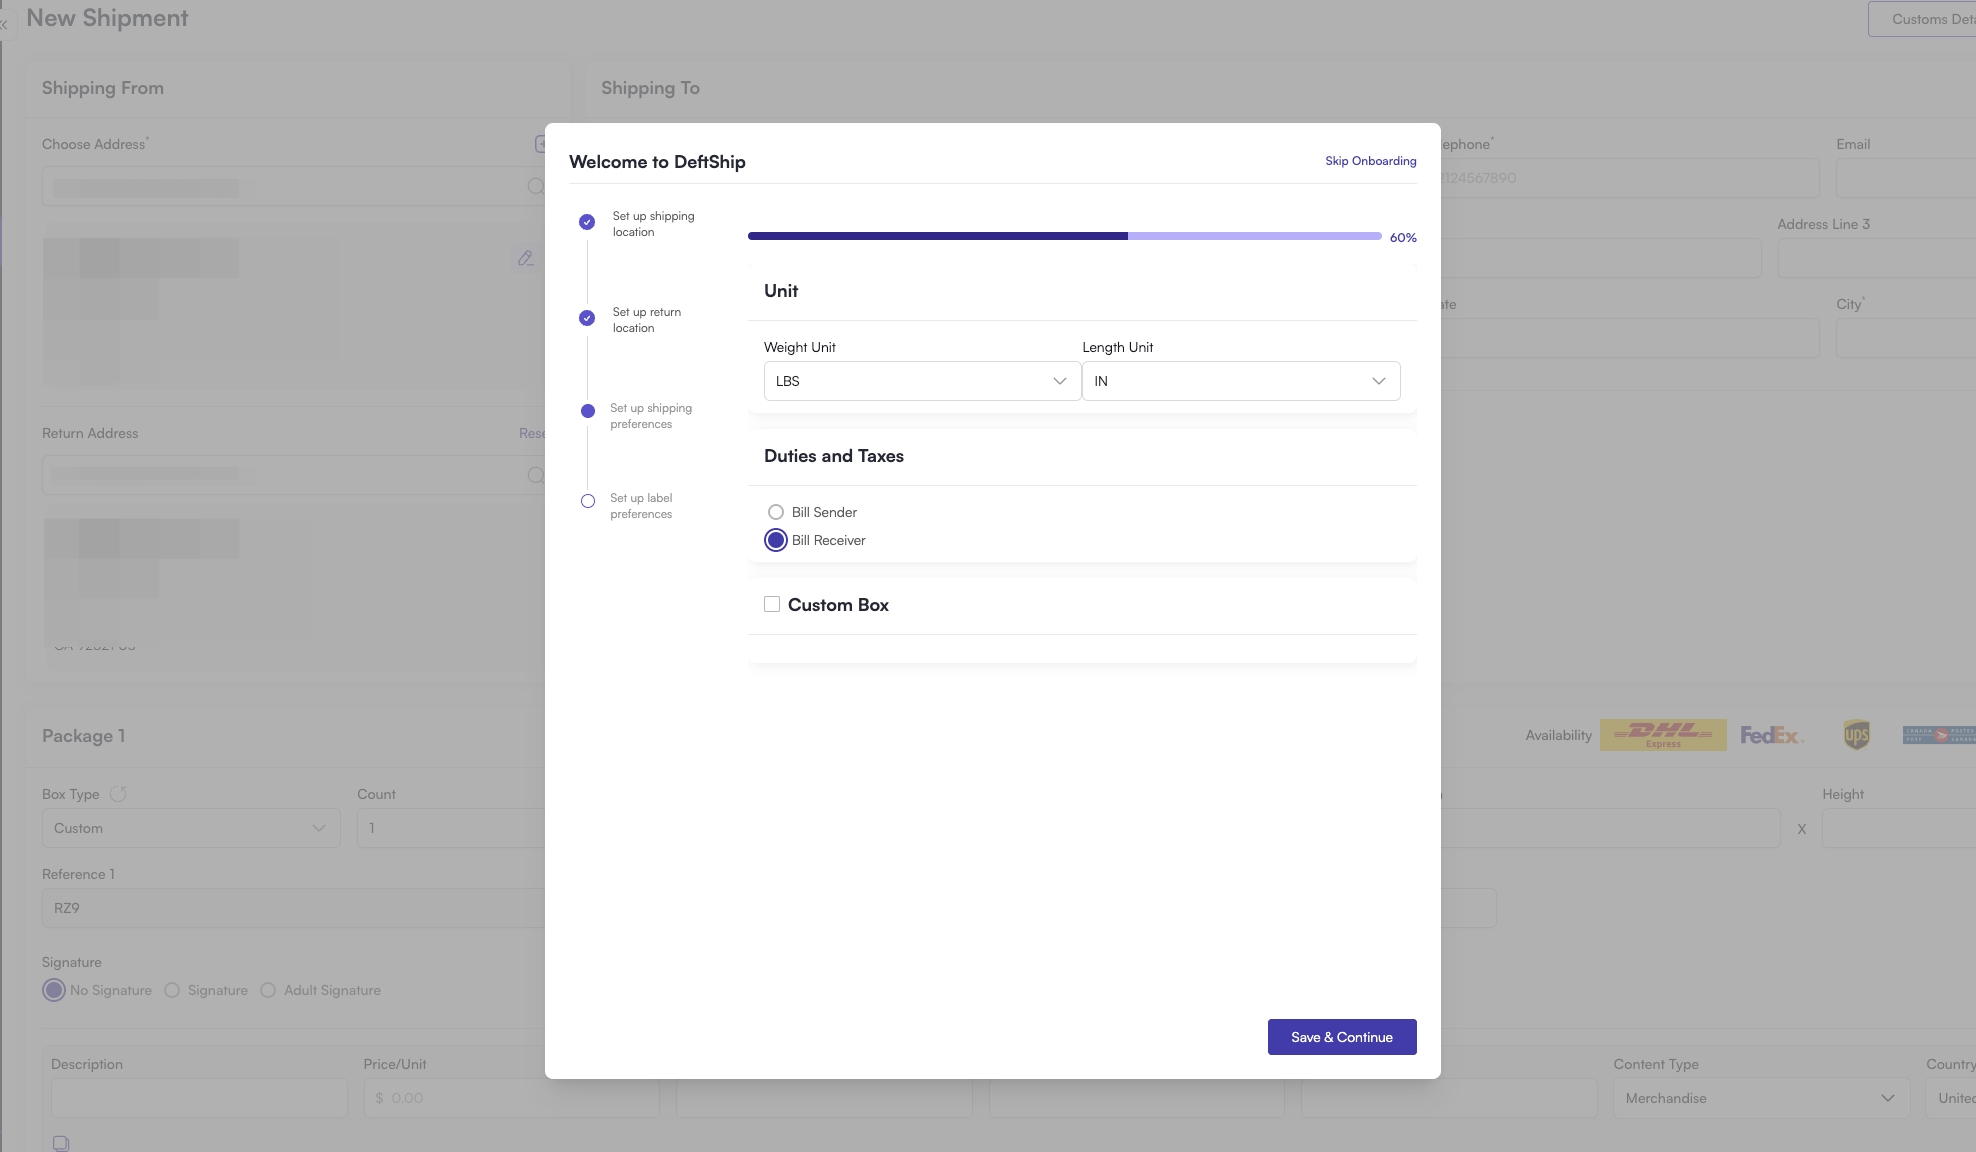Click the 'Availability' label
This screenshot has height=1152, width=1976.
[x=1558, y=735]
